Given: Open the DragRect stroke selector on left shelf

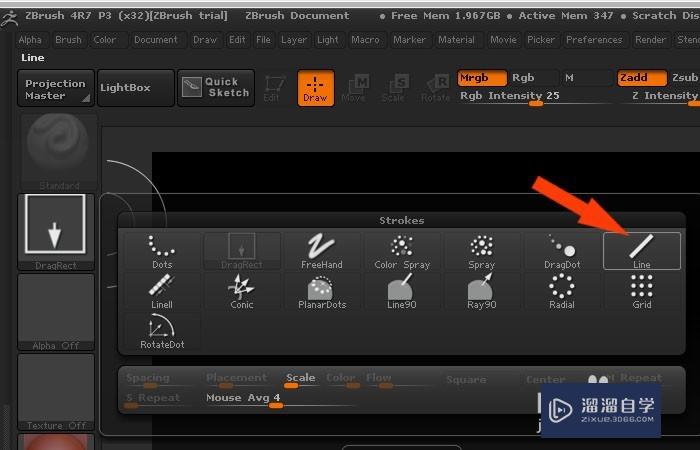Looking at the screenshot, I should pos(56,232).
